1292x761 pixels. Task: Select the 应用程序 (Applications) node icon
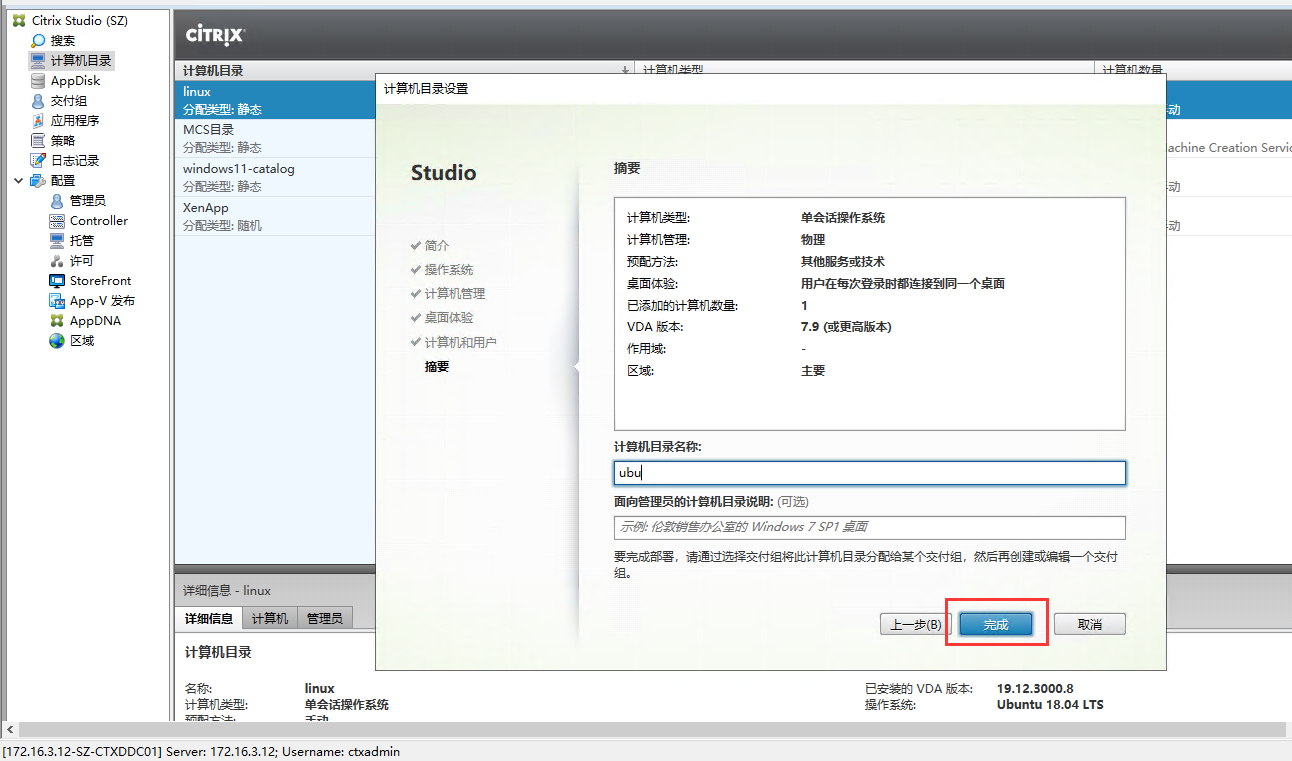click(37, 120)
